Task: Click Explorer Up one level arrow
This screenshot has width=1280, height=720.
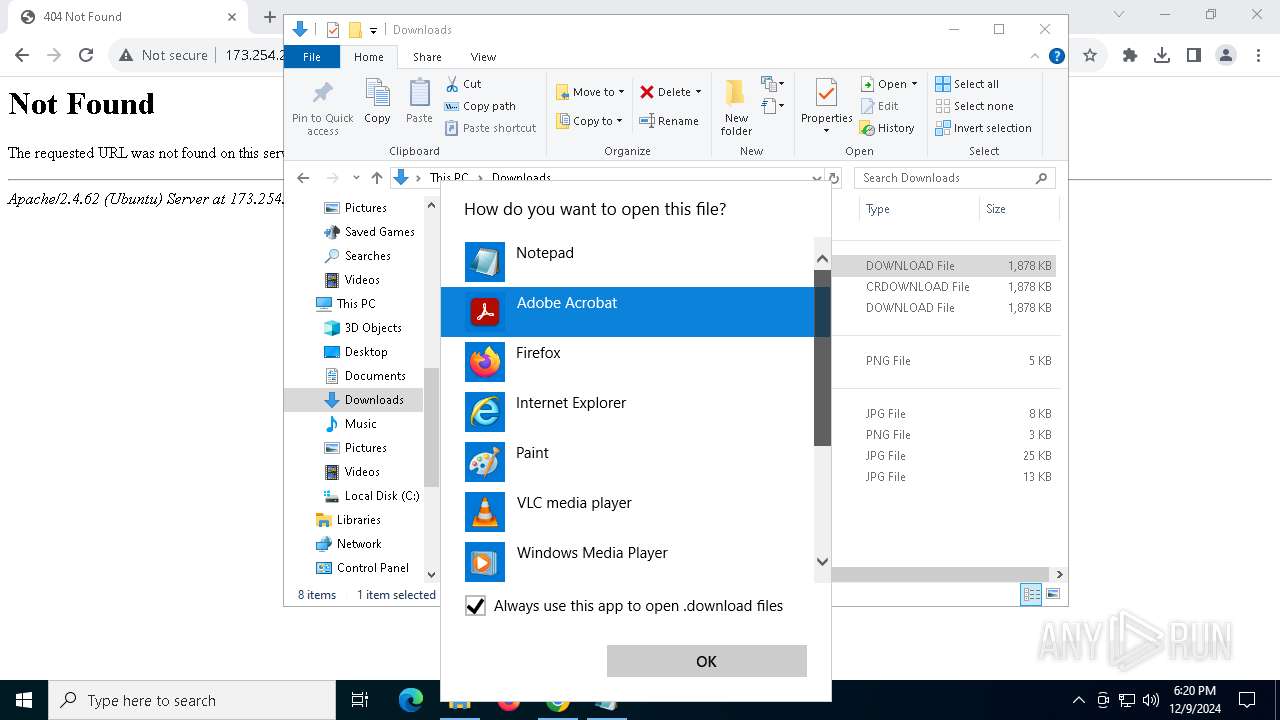Action: (376, 178)
